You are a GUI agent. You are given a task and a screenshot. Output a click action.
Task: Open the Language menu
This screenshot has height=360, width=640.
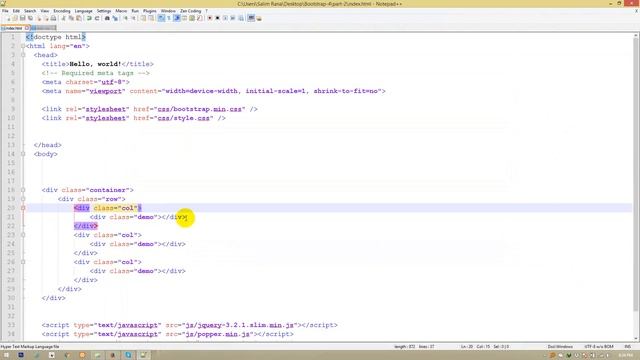coord(83,11)
